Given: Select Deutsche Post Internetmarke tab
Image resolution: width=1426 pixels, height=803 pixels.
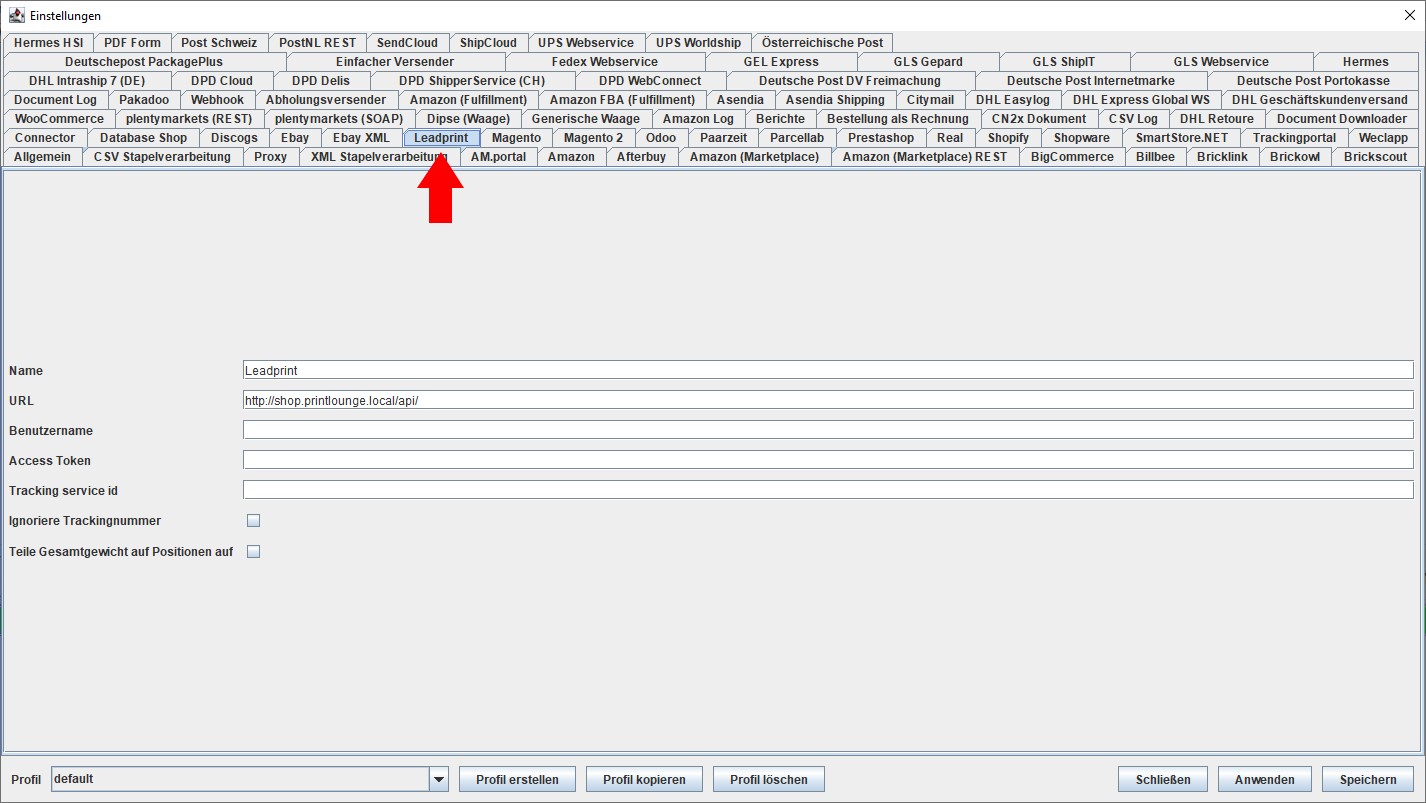Looking at the screenshot, I should [x=1091, y=81].
